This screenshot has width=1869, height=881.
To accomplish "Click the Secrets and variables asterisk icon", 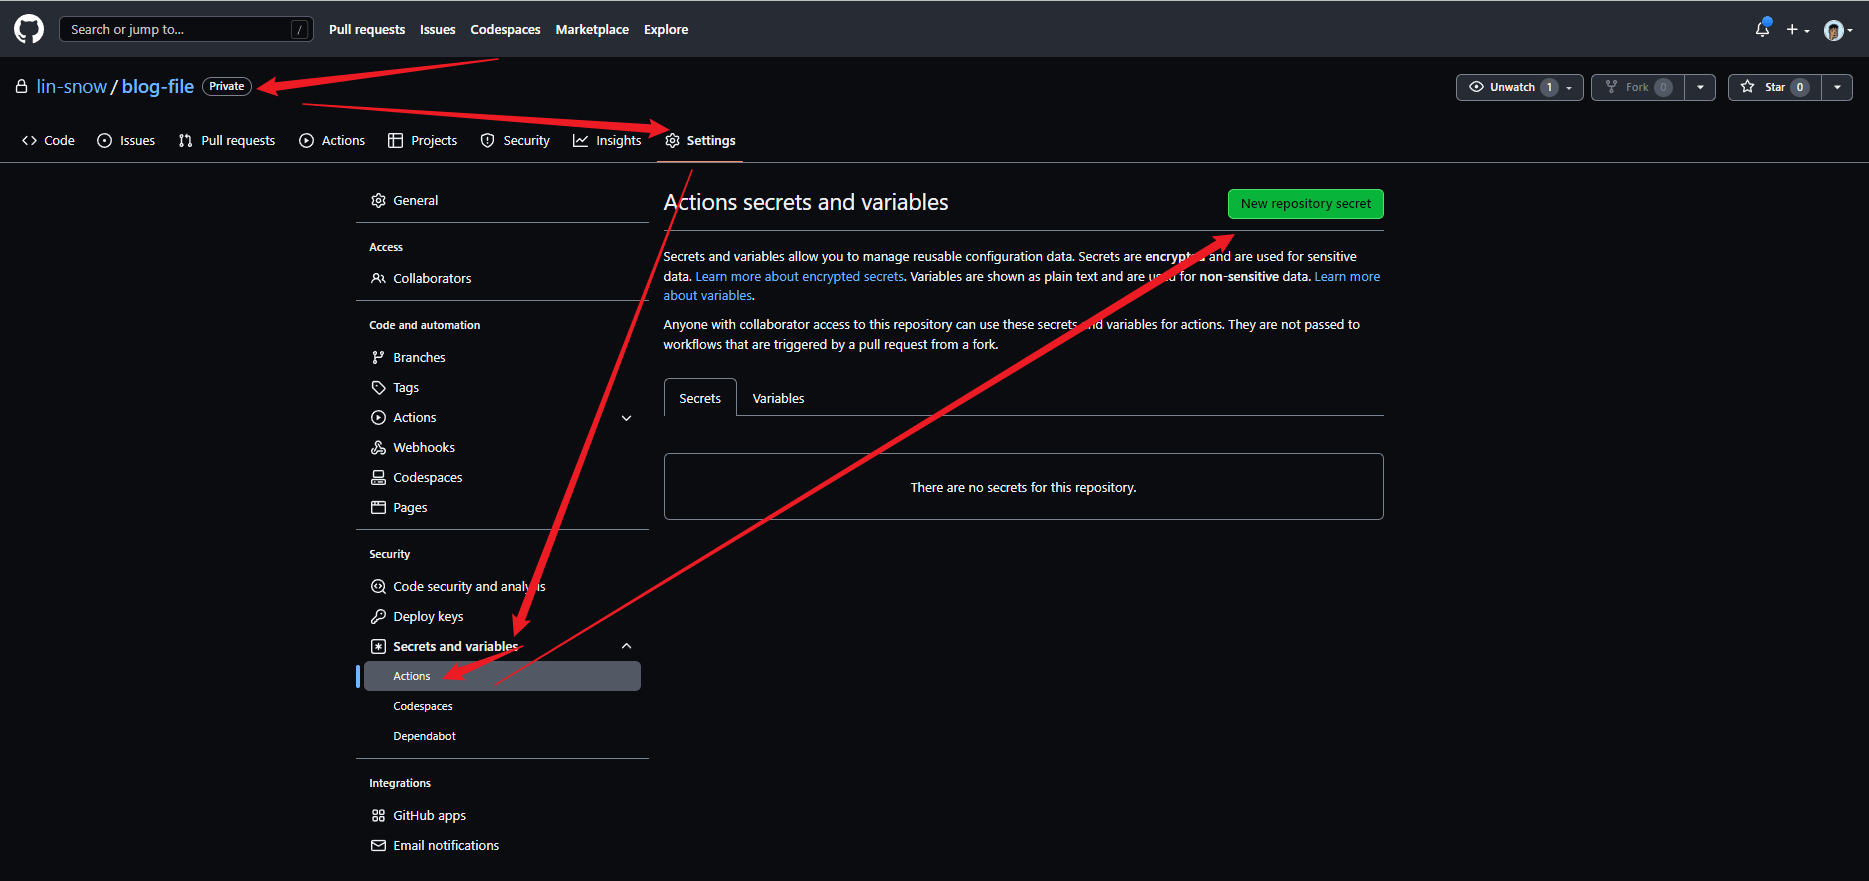I will pos(378,646).
